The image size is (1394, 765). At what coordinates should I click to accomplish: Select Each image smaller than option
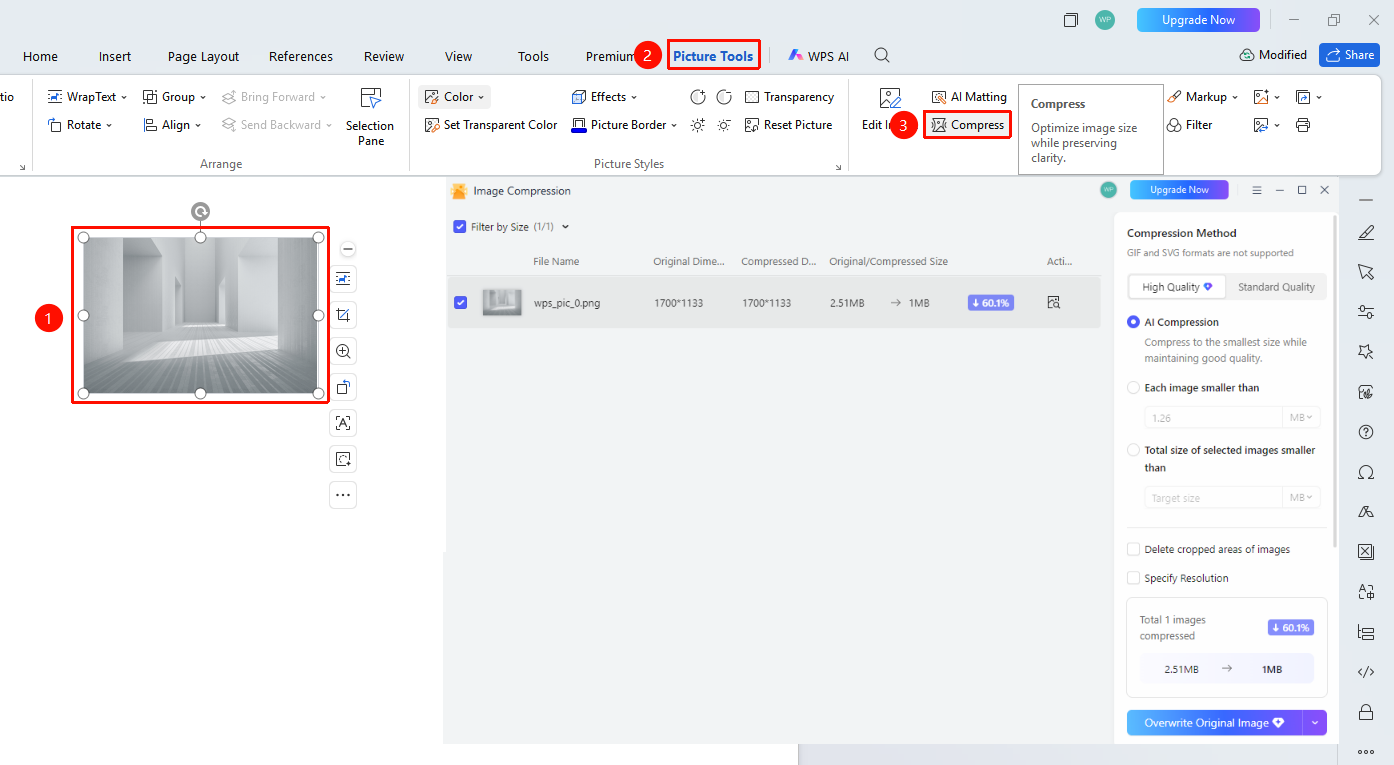(x=1133, y=388)
